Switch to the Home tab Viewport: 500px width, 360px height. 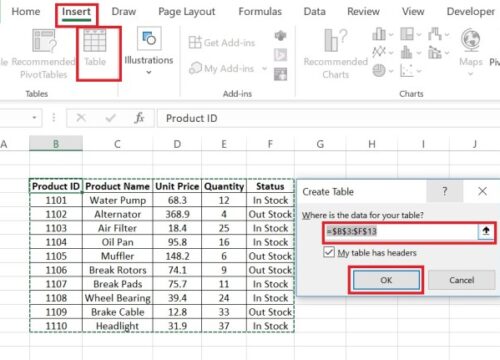tap(26, 12)
